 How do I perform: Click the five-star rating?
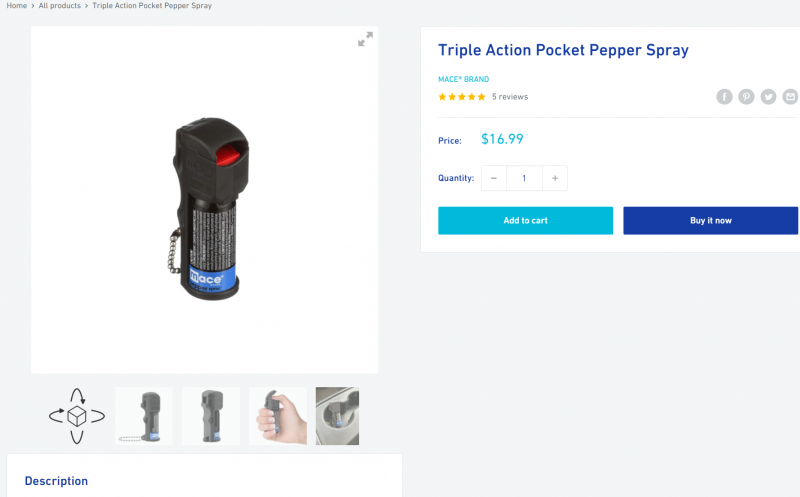click(x=462, y=96)
